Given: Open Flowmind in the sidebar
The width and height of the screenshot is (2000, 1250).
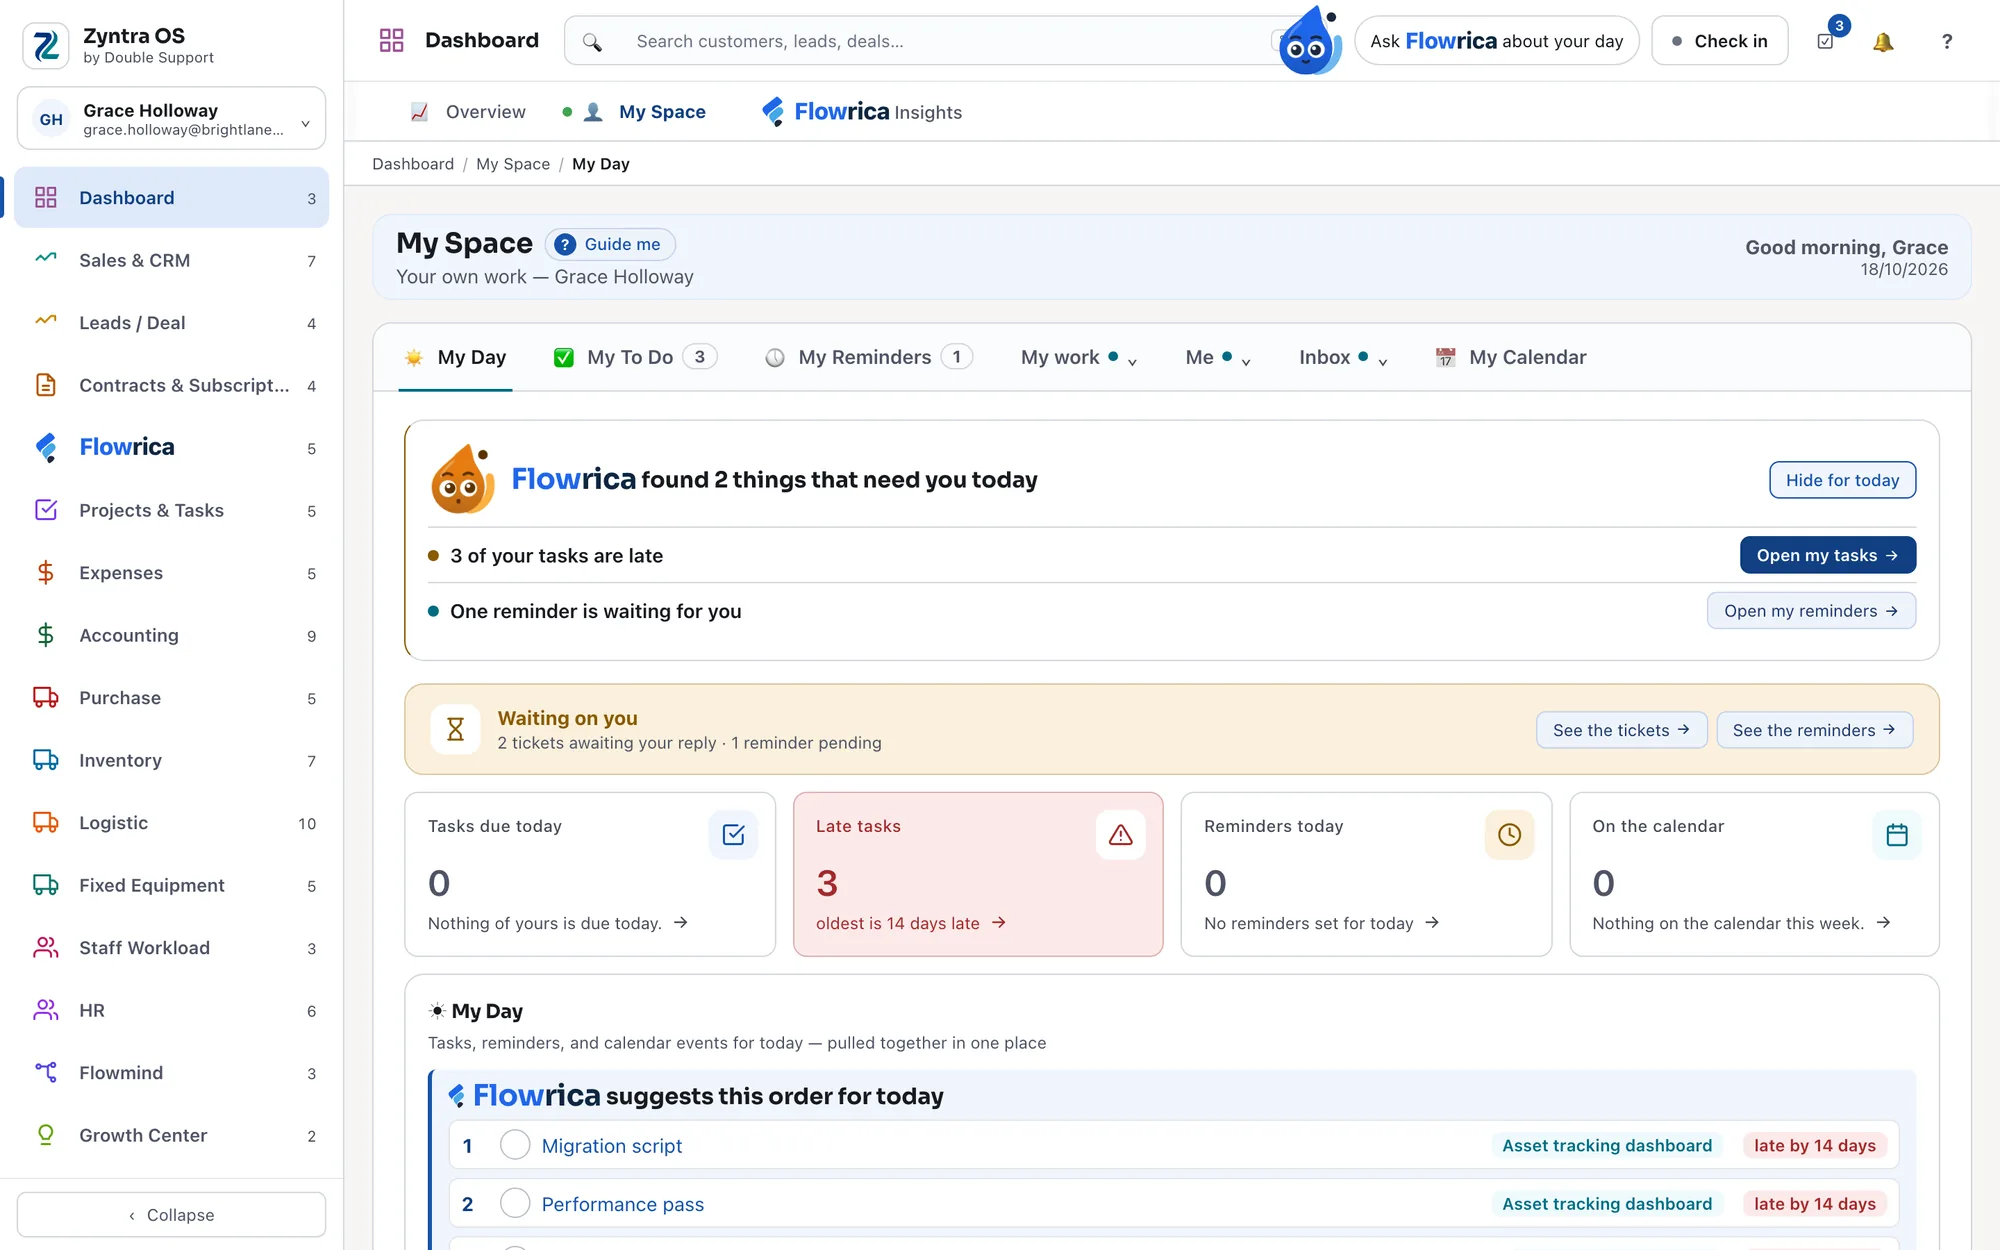Looking at the screenshot, I should point(171,1073).
